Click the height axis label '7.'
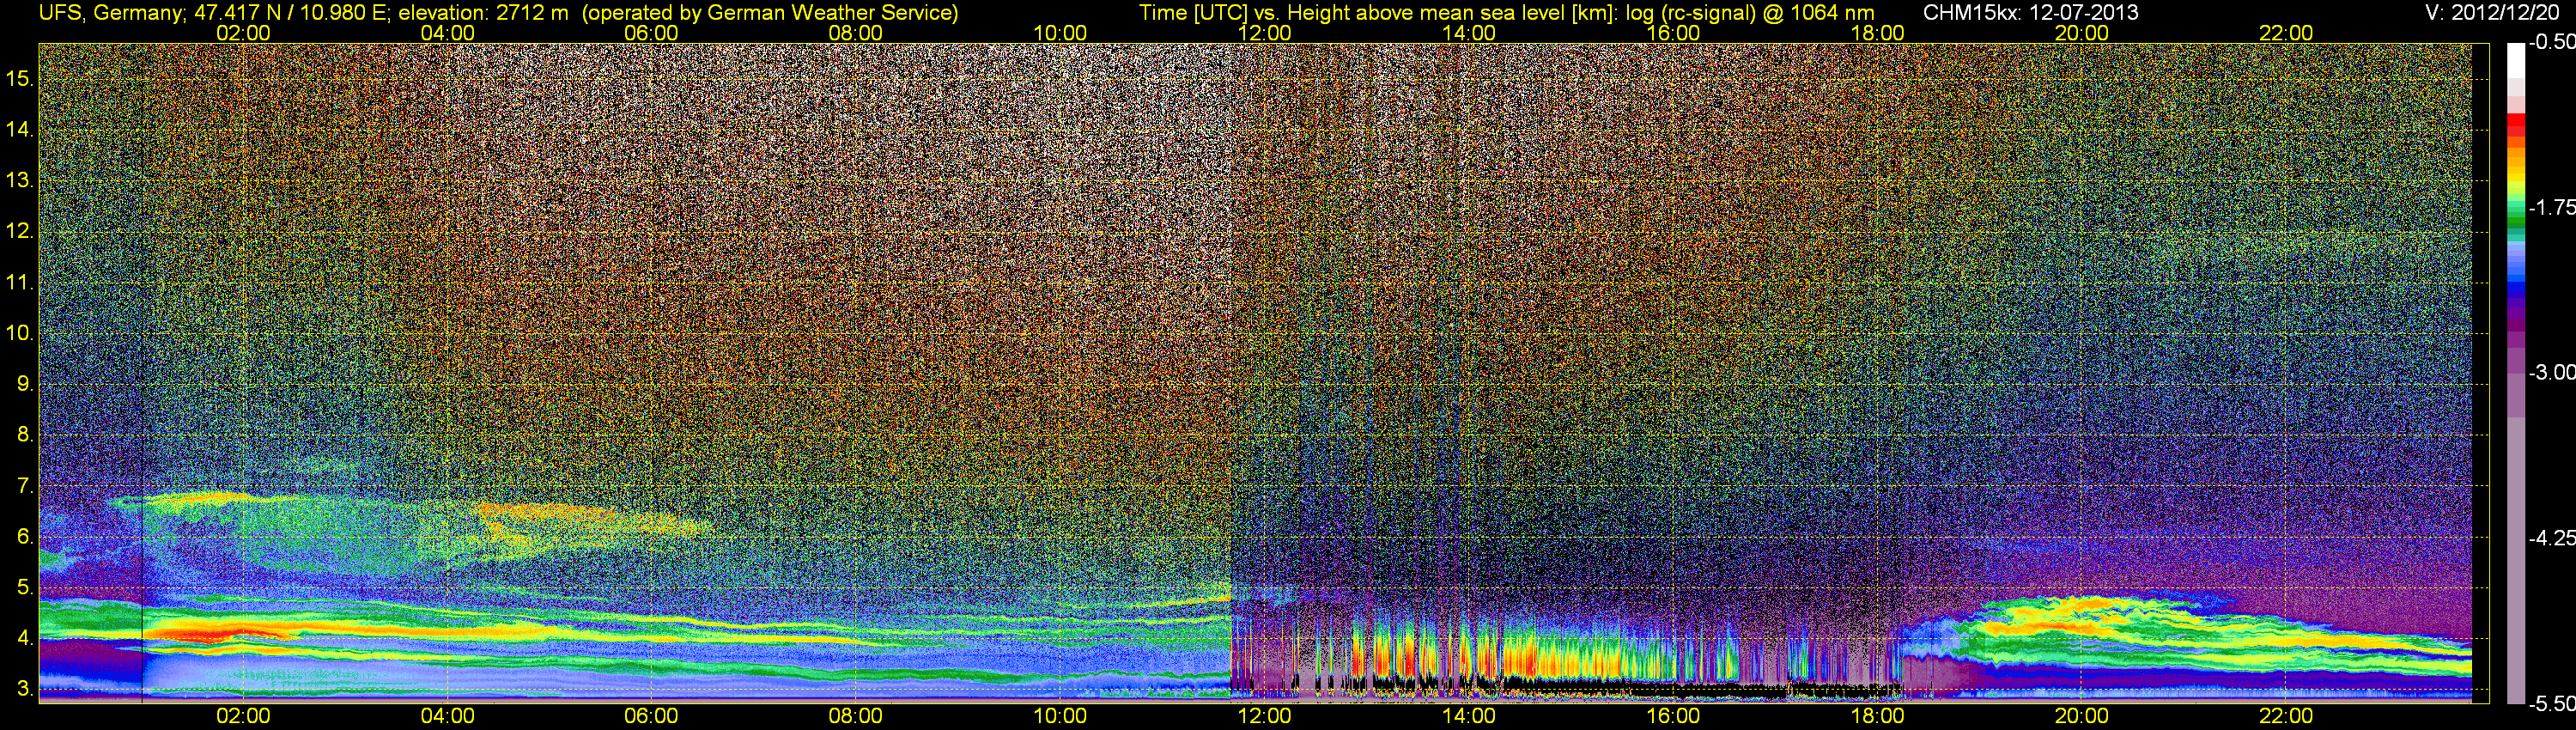Viewport: 2576px width, 730px height. [x=26, y=486]
